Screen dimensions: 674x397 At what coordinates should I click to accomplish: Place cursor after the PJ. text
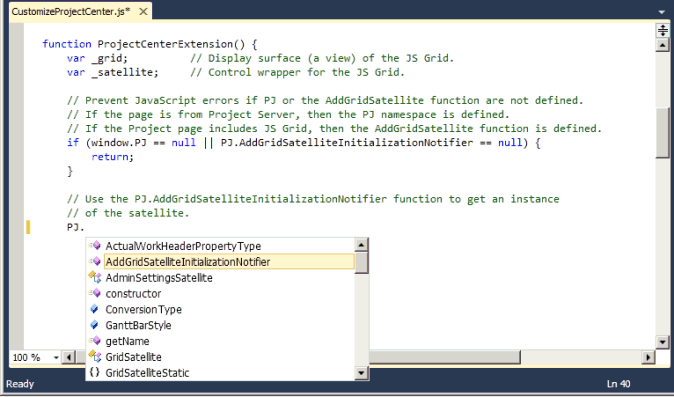click(85, 227)
